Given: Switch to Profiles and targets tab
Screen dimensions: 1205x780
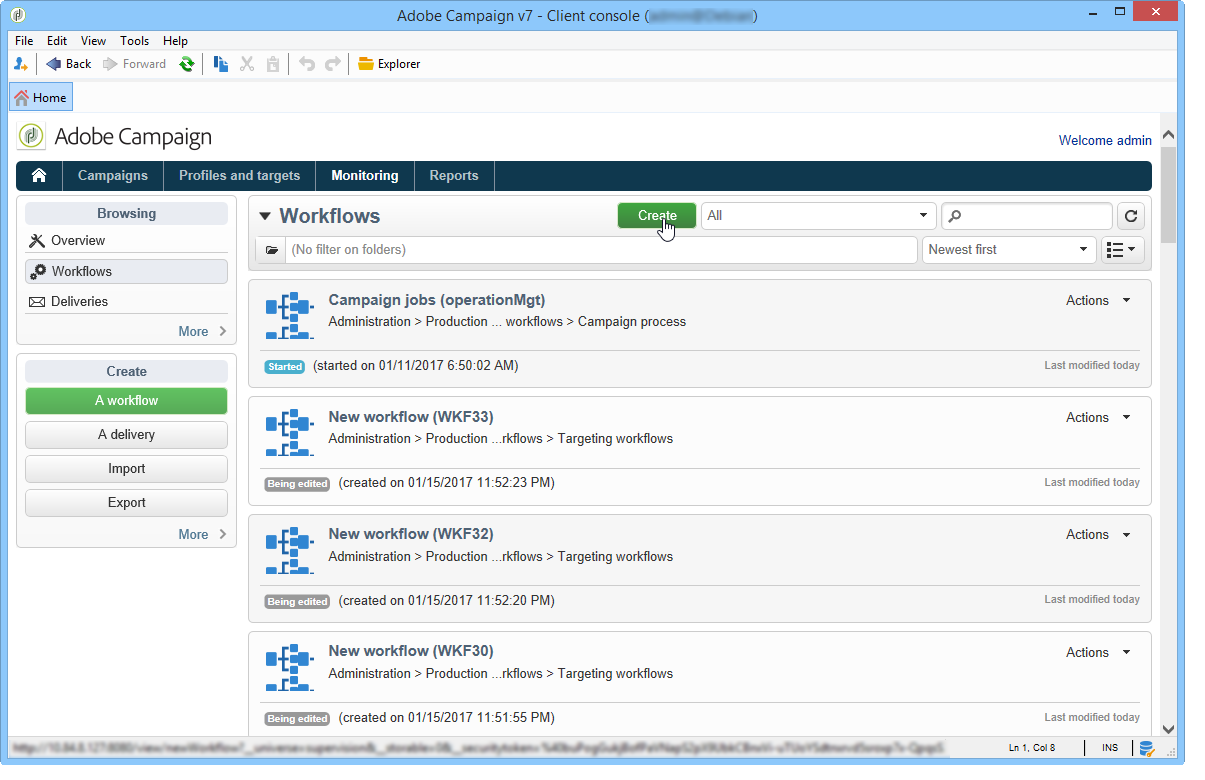Looking at the screenshot, I should pos(240,175).
